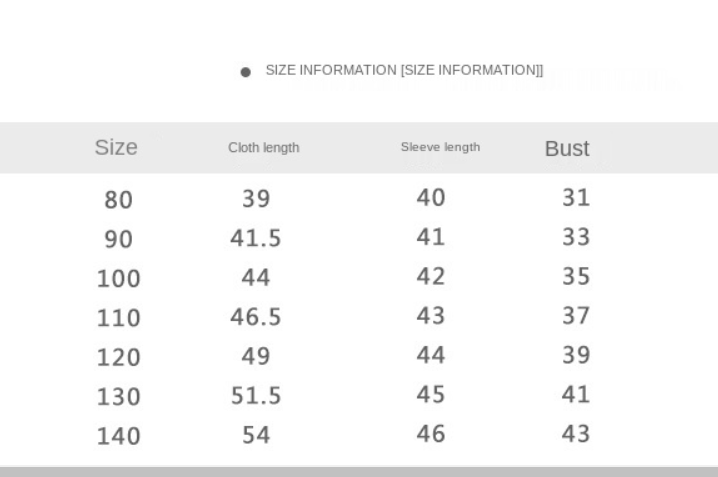Click the Cloth length column header
The width and height of the screenshot is (718, 477).
pos(264,147)
